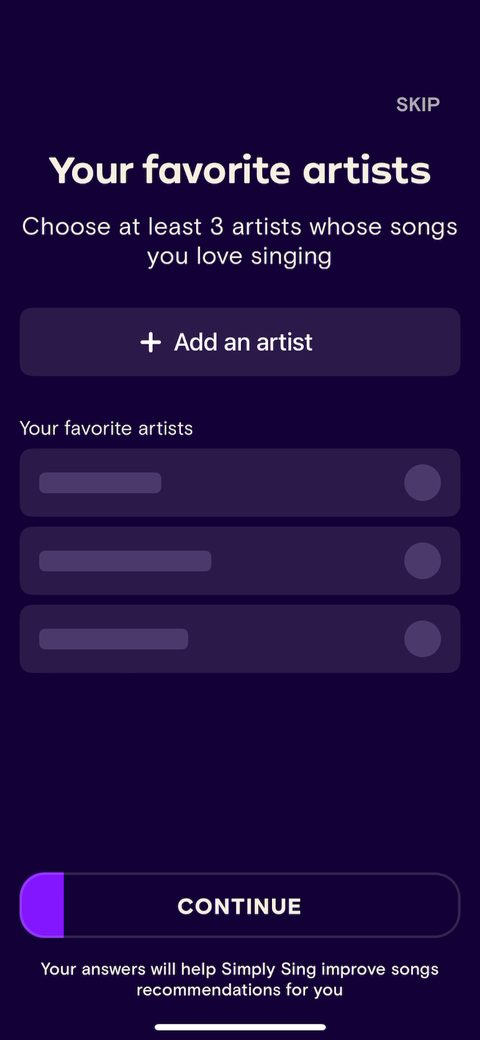Click the purple progress fill on CONTINUE

click(42, 905)
